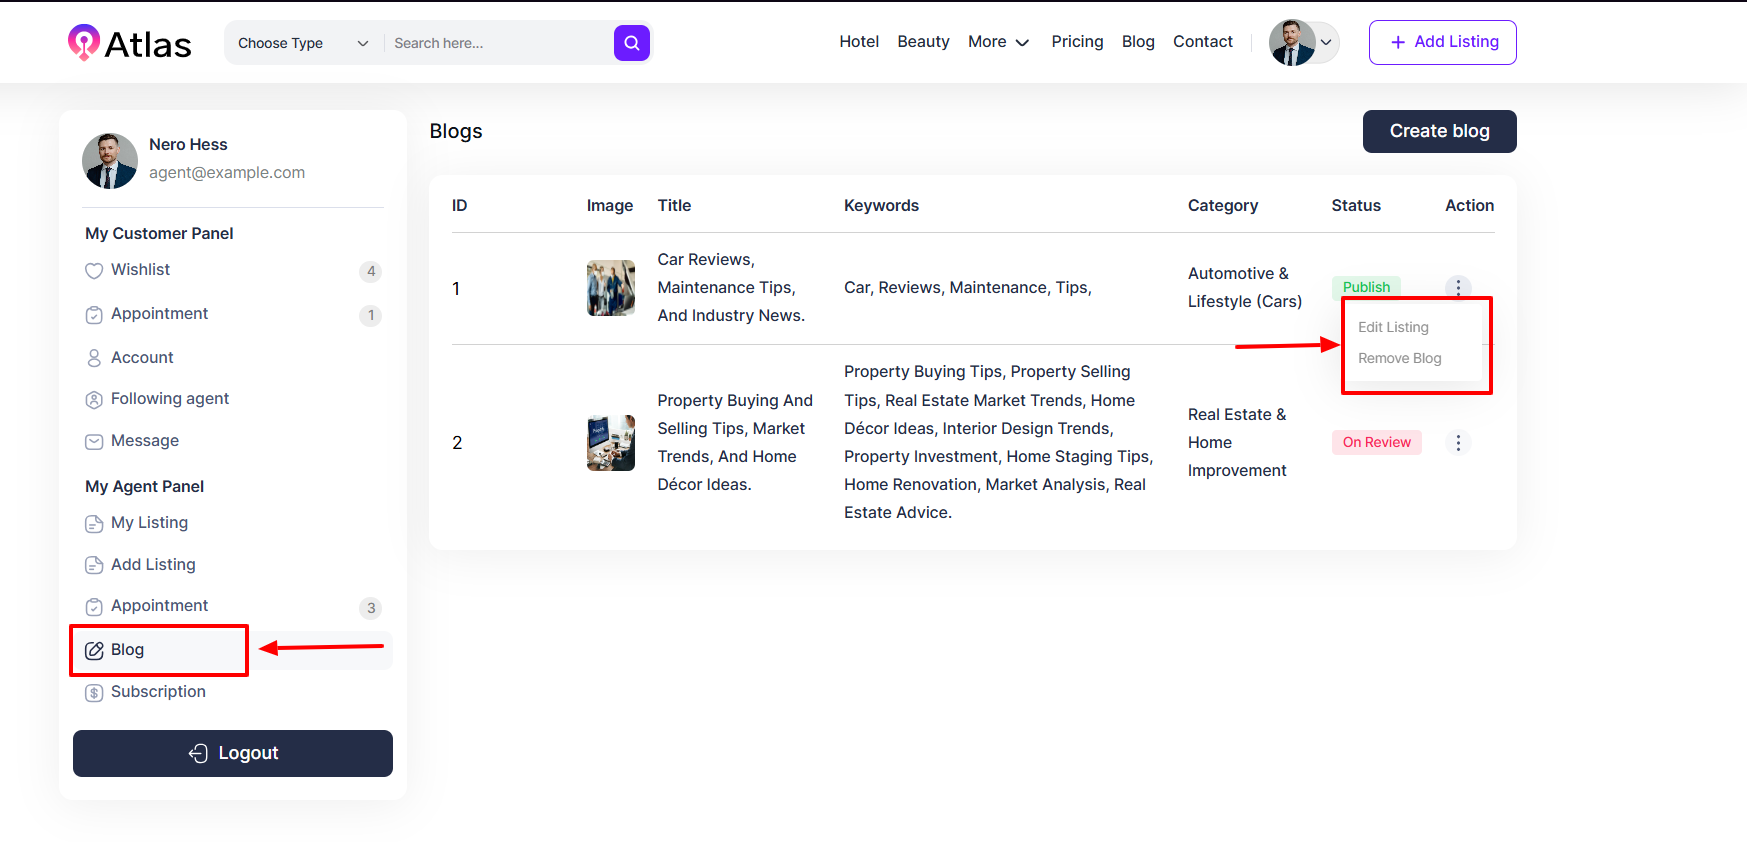Viewport: 1747px width, 842px height.
Task: Open the Wishlist heart icon item
Action: 94,271
